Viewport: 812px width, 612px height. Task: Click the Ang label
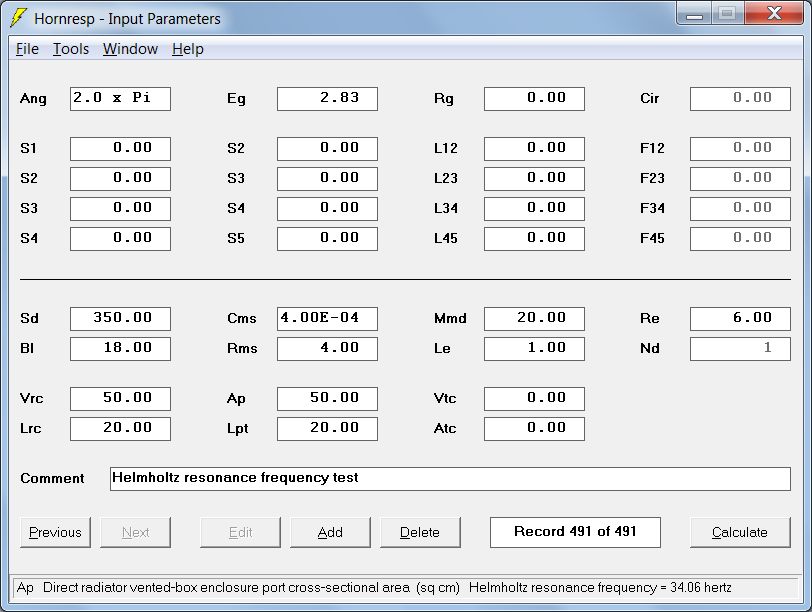(x=33, y=99)
